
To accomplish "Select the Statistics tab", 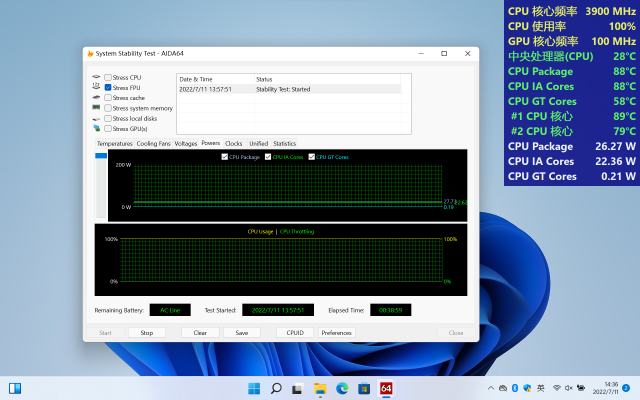I will (284, 143).
